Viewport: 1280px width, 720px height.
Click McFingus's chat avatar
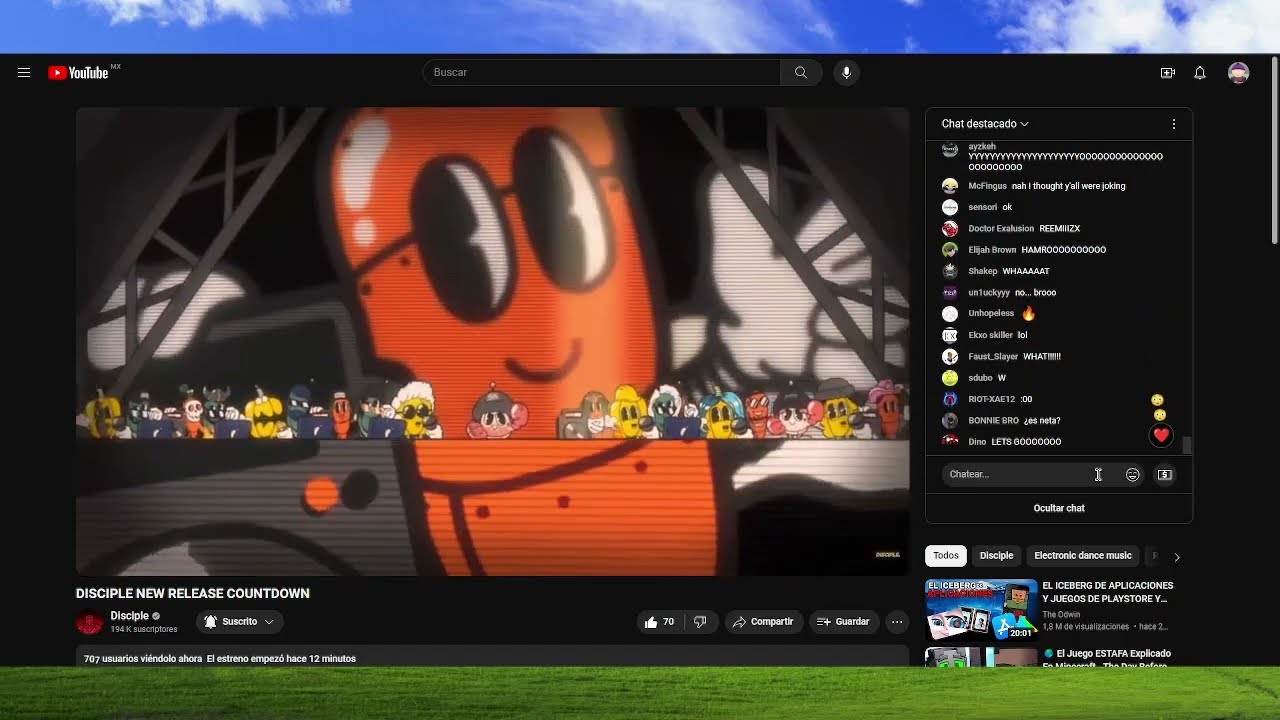(x=950, y=186)
